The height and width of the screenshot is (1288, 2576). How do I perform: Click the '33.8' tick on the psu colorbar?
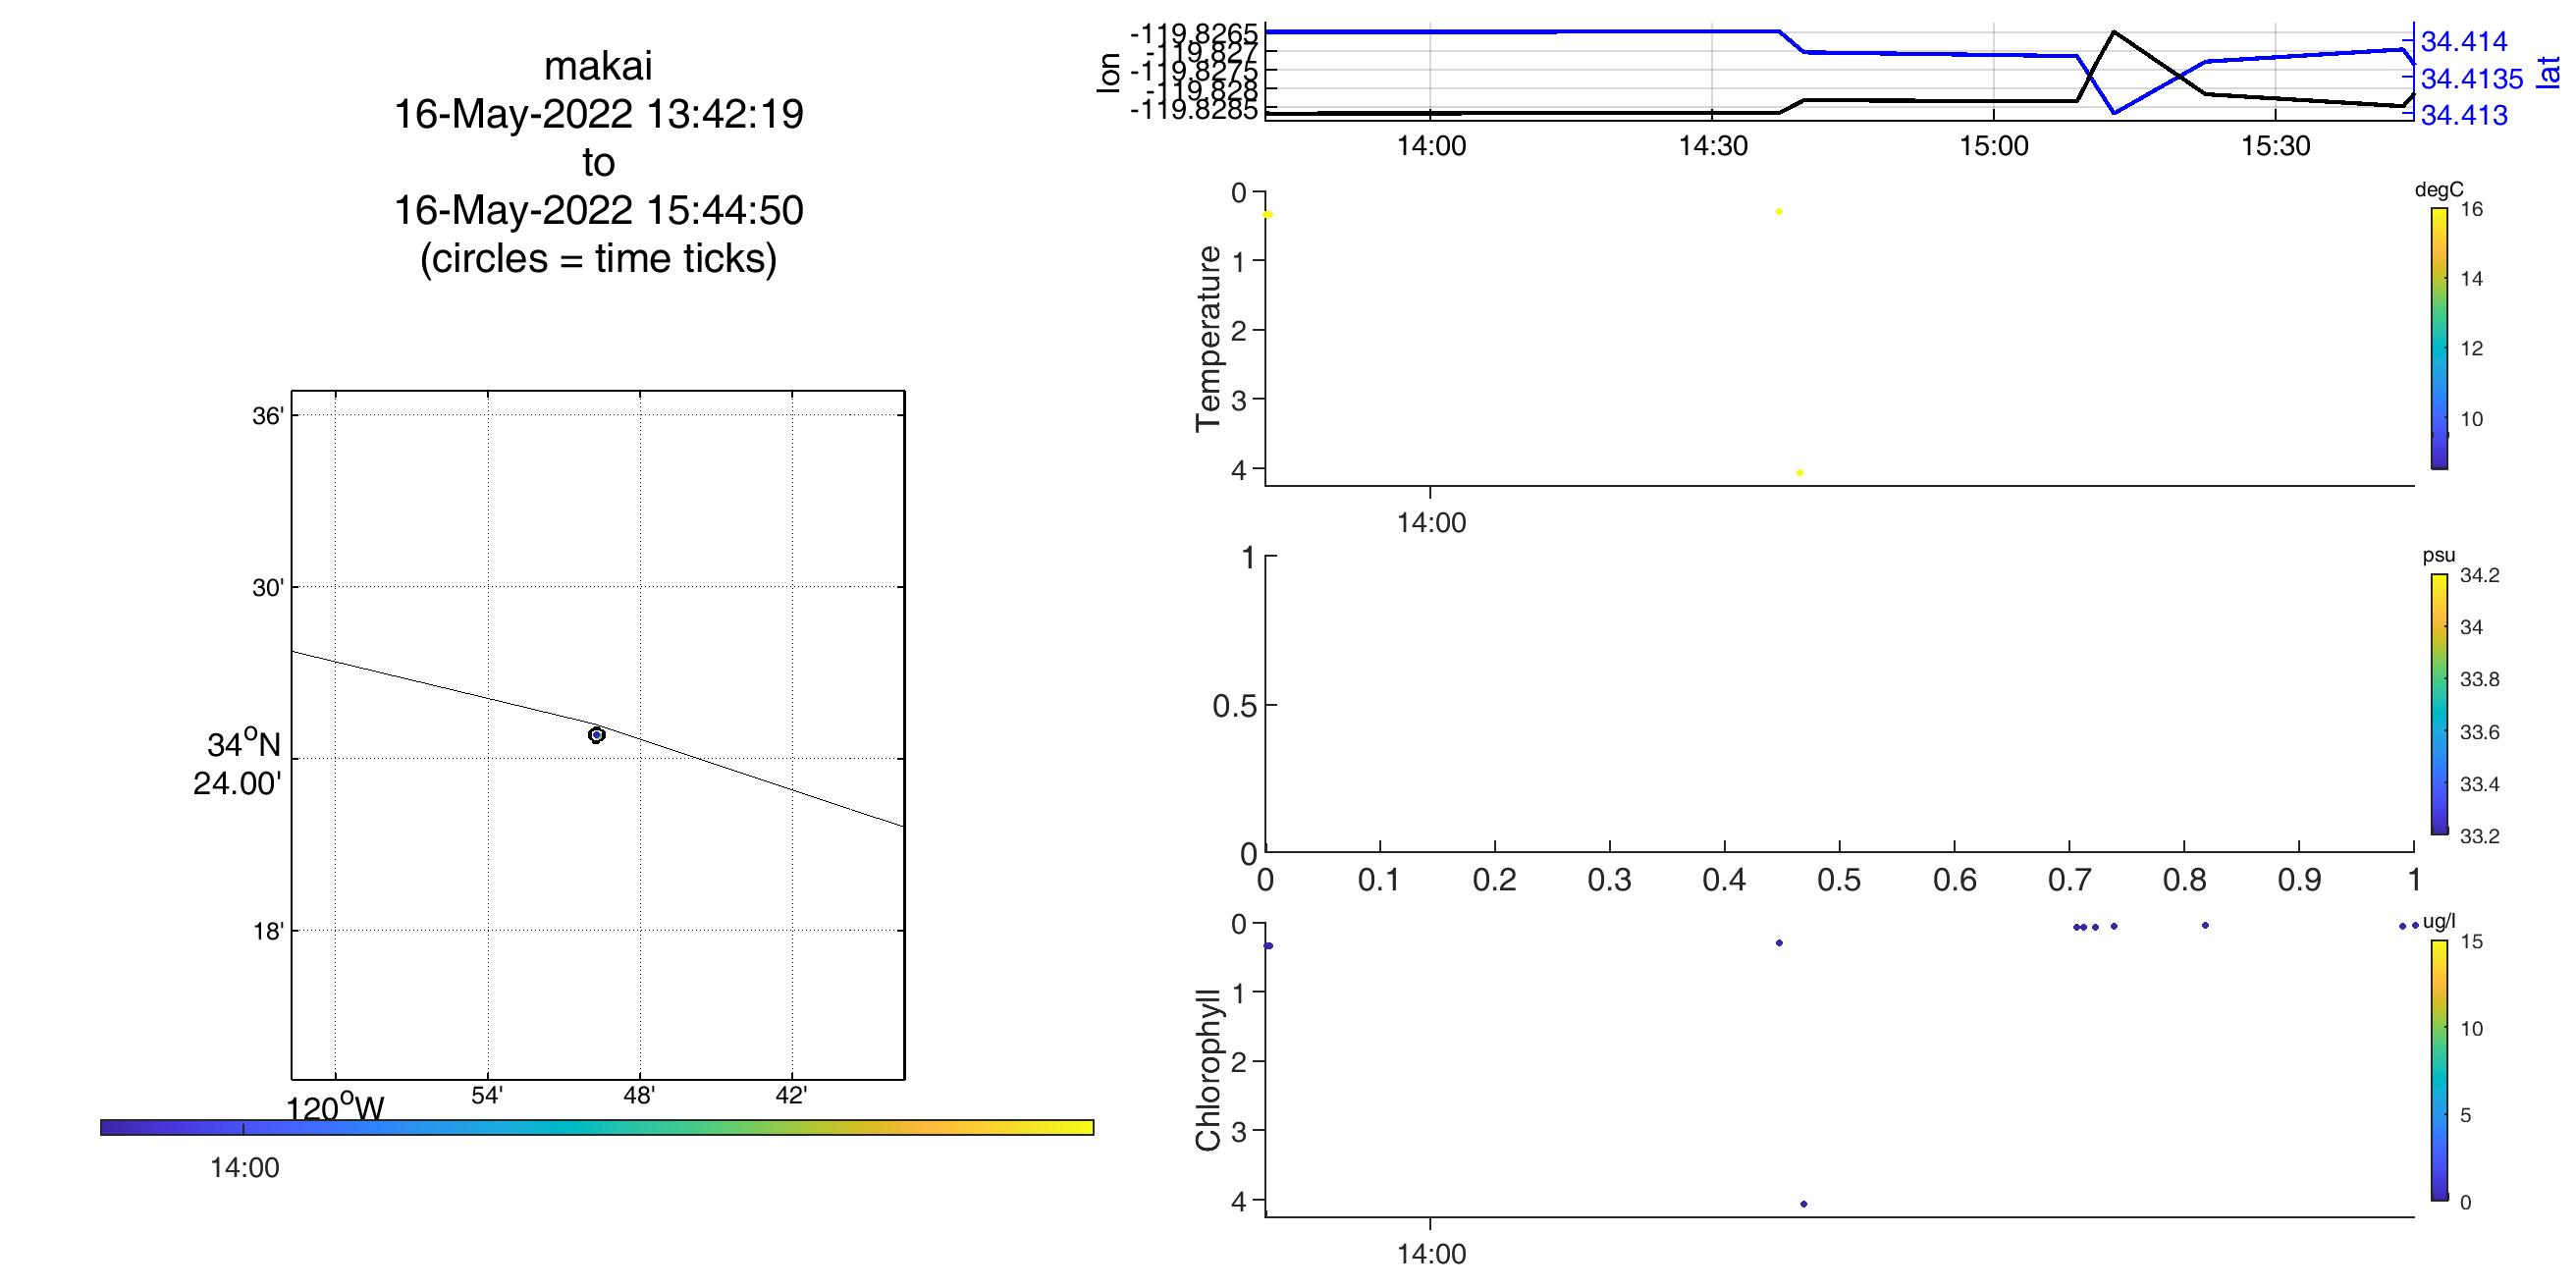tap(2479, 680)
